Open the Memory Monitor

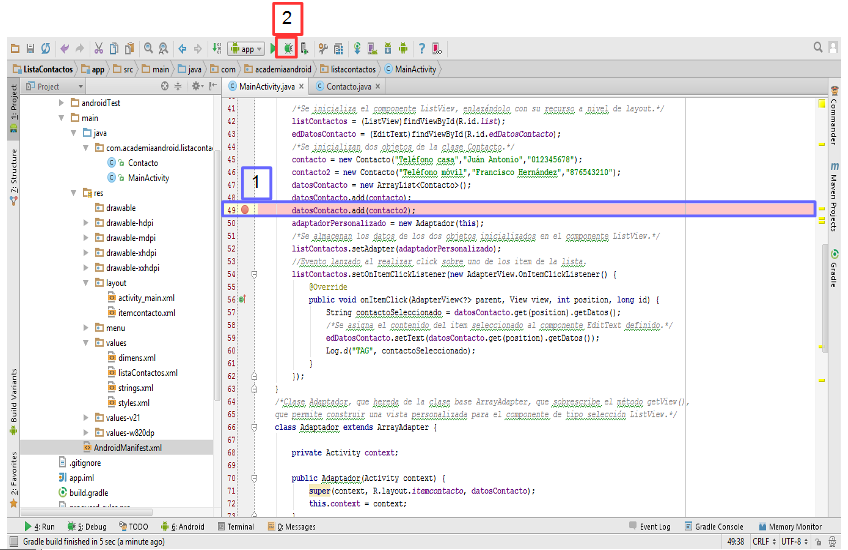tap(790, 527)
